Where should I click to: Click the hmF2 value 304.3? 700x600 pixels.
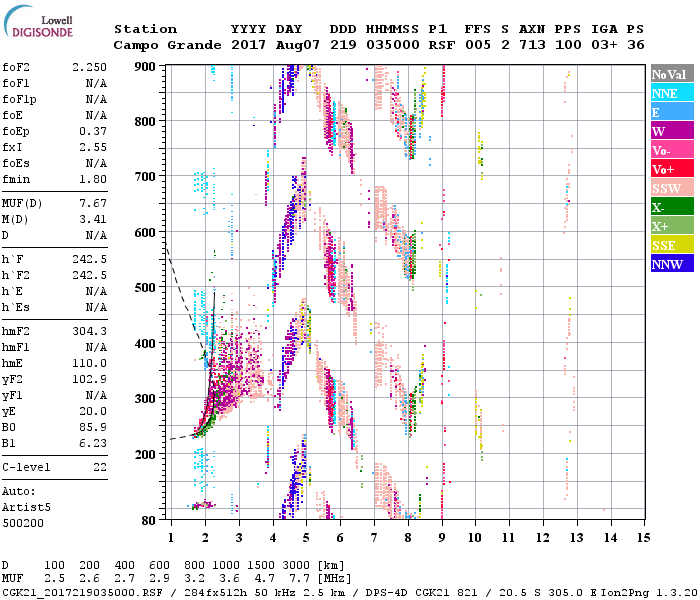point(91,331)
